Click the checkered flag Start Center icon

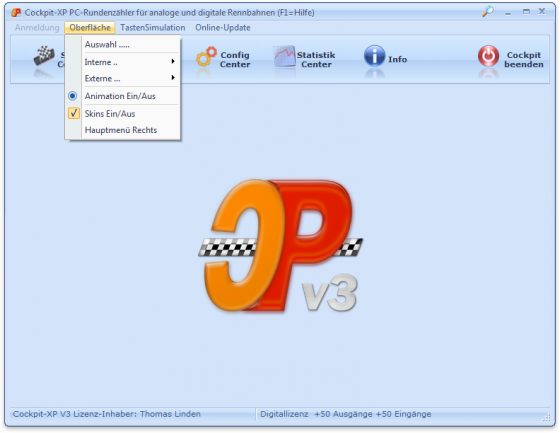[44, 56]
